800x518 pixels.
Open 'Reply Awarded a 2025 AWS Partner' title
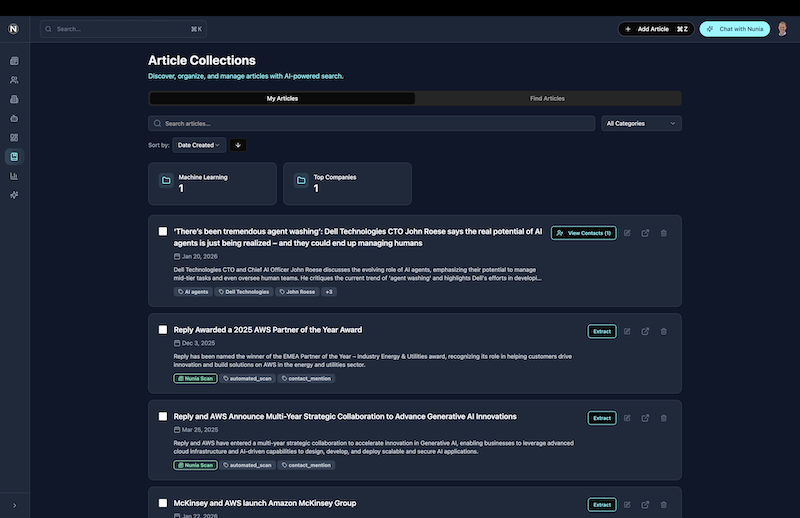(268, 330)
